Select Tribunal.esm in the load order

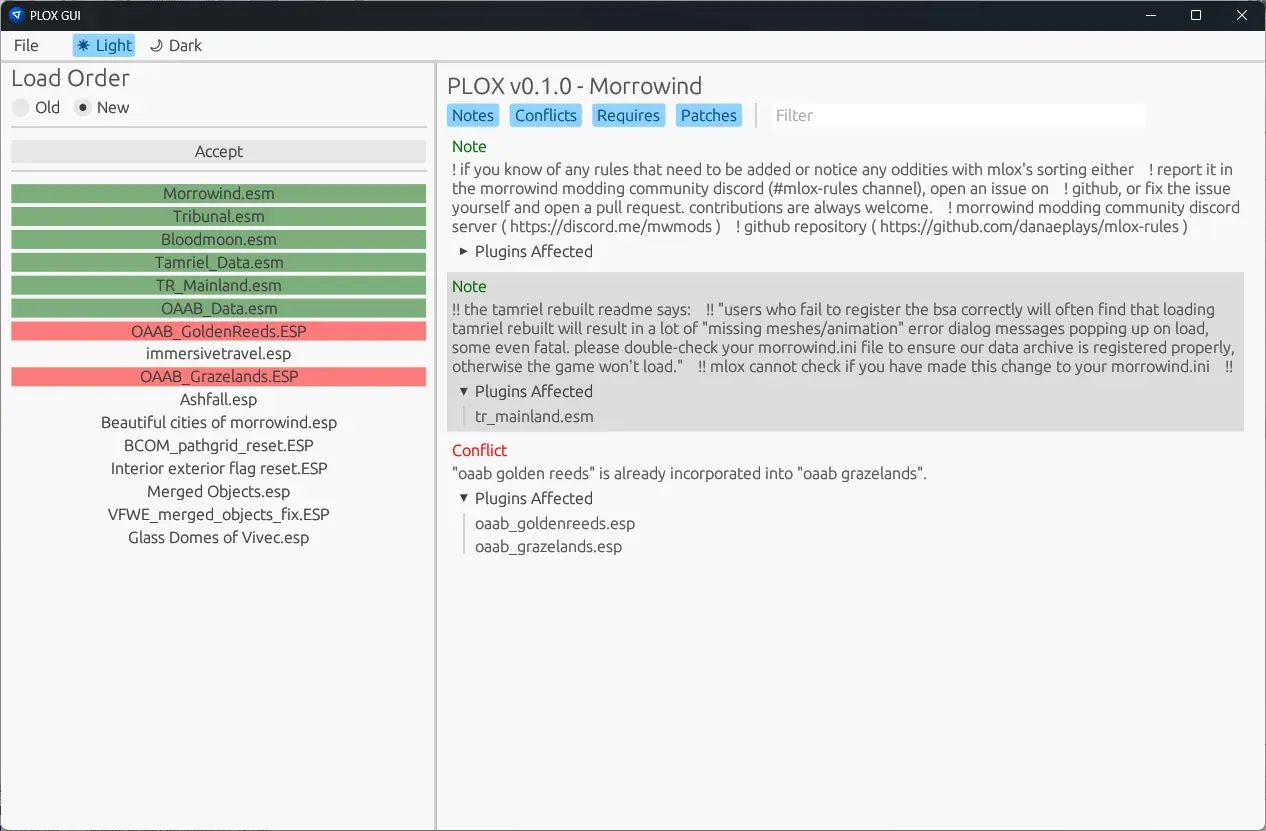219,216
